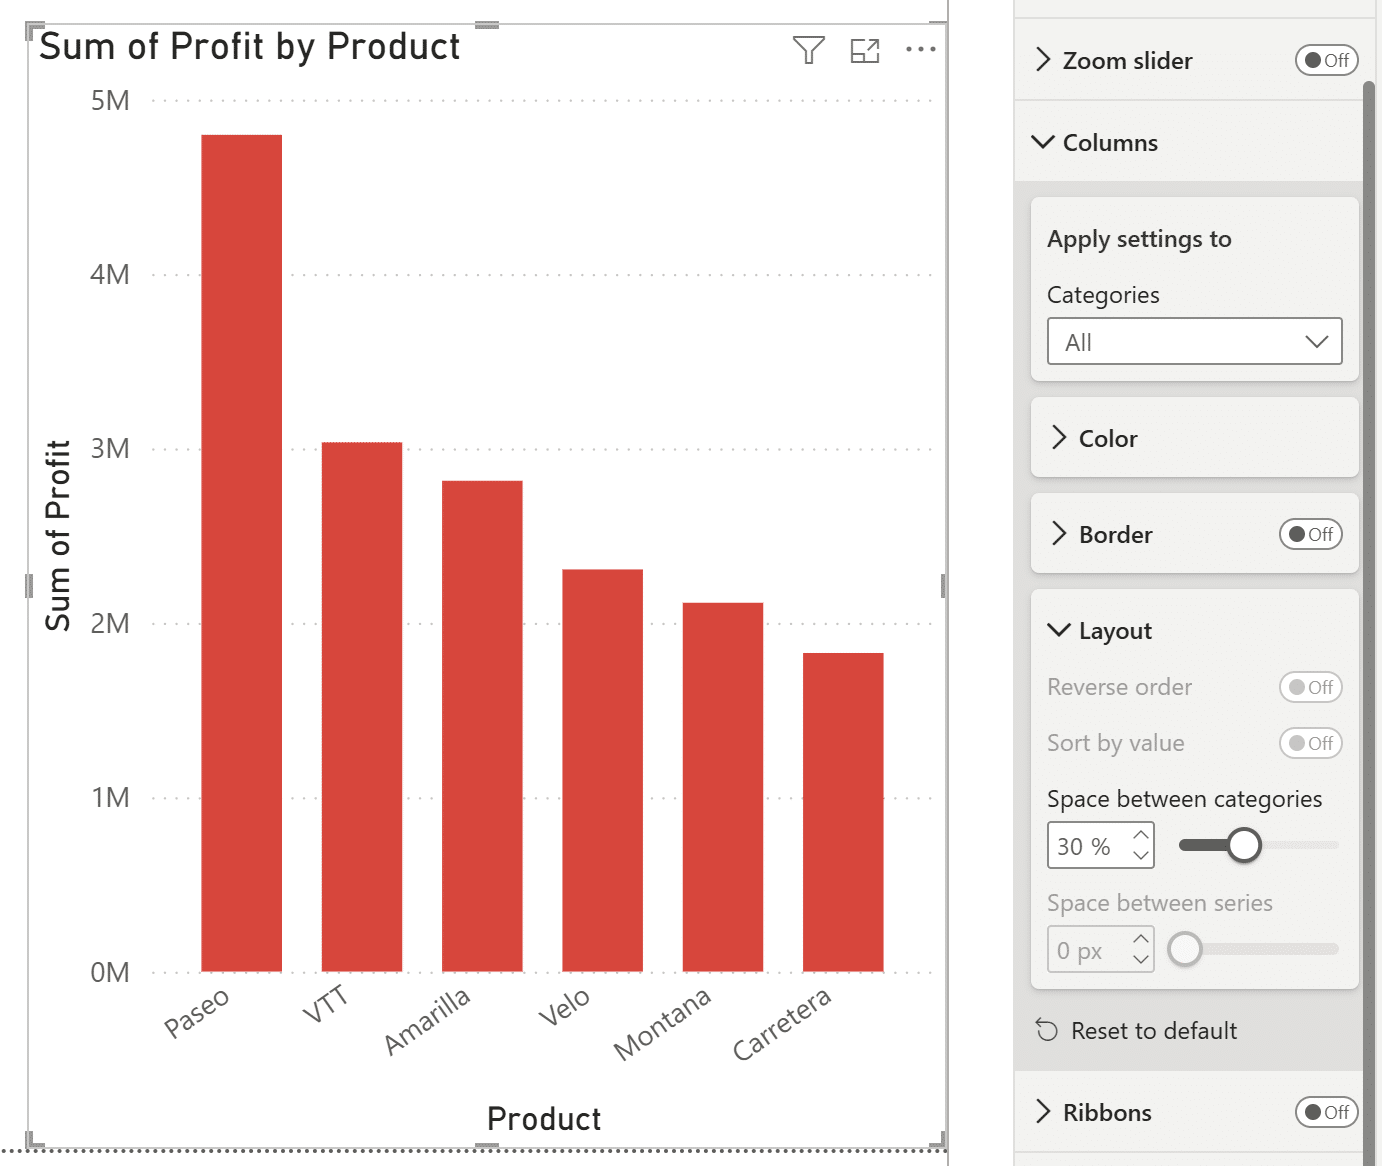Turn on the Border toggle

click(x=1310, y=534)
